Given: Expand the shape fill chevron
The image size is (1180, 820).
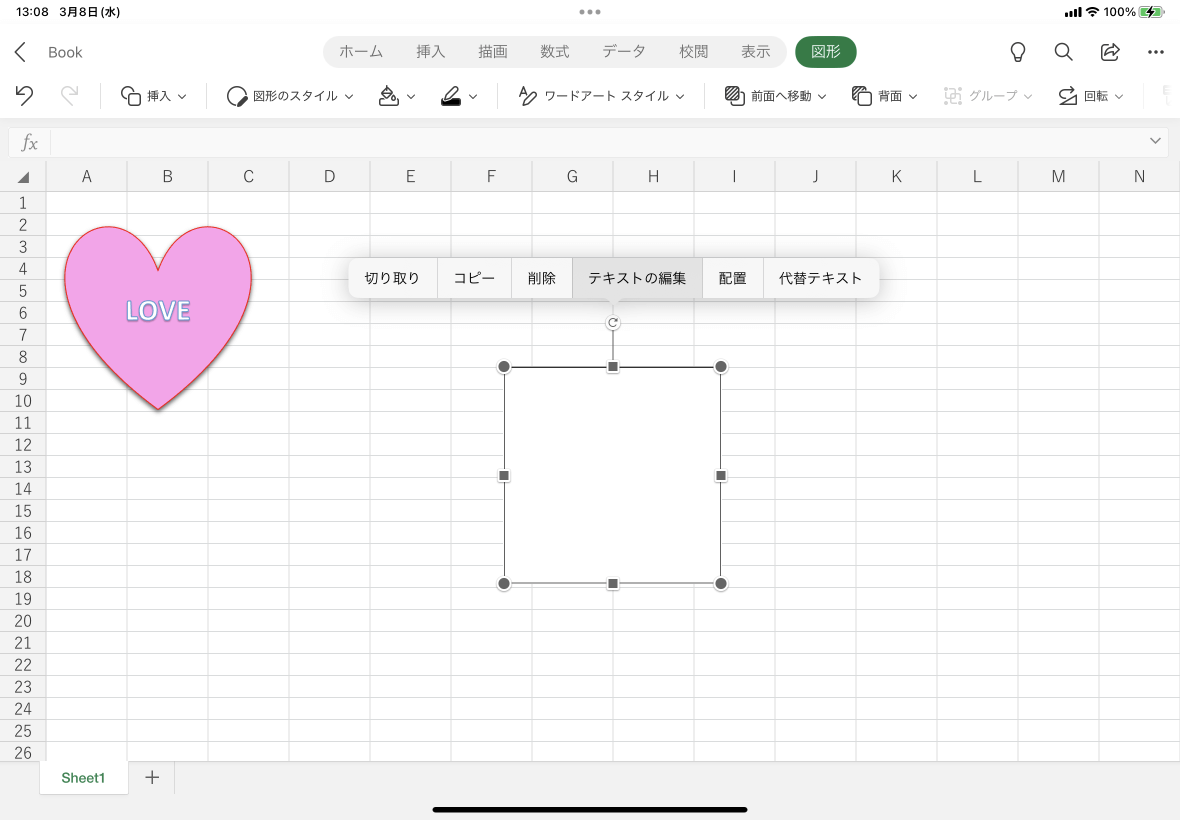Looking at the screenshot, I should [411, 96].
